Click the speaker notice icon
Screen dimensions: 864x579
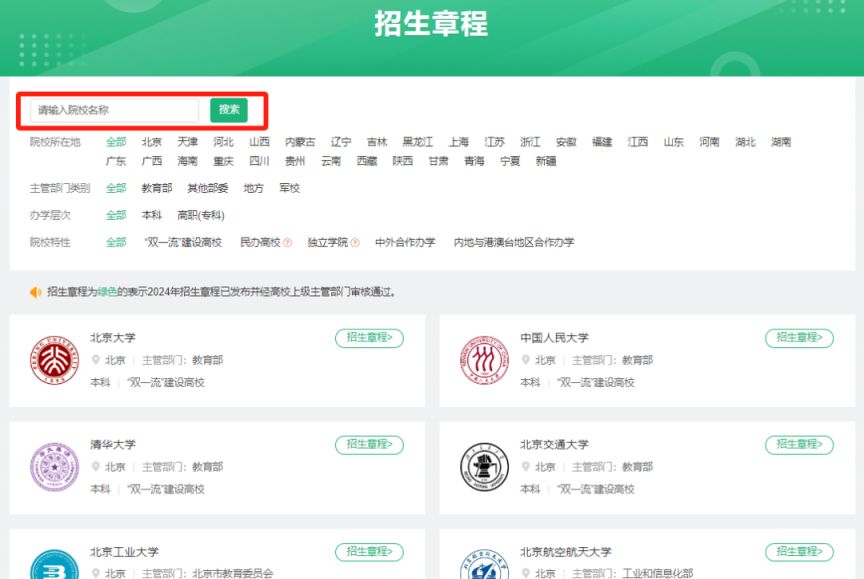[x=36, y=292]
